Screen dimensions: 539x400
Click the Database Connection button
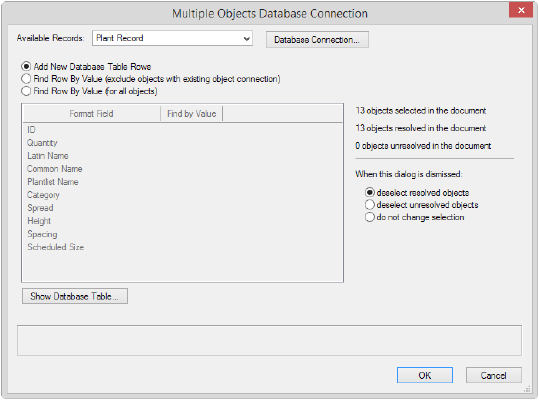click(x=317, y=40)
